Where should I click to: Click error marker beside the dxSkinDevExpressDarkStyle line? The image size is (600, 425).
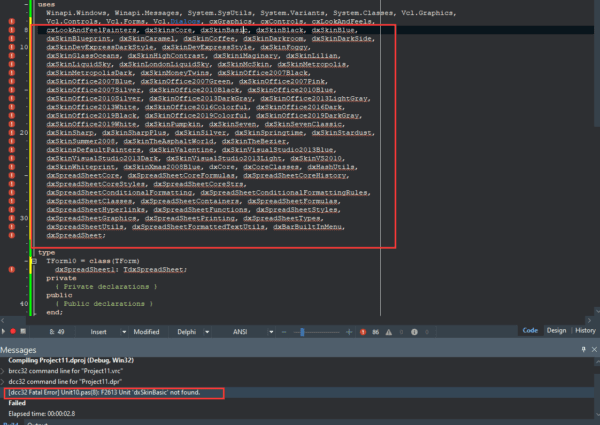[x=12, y=47]
